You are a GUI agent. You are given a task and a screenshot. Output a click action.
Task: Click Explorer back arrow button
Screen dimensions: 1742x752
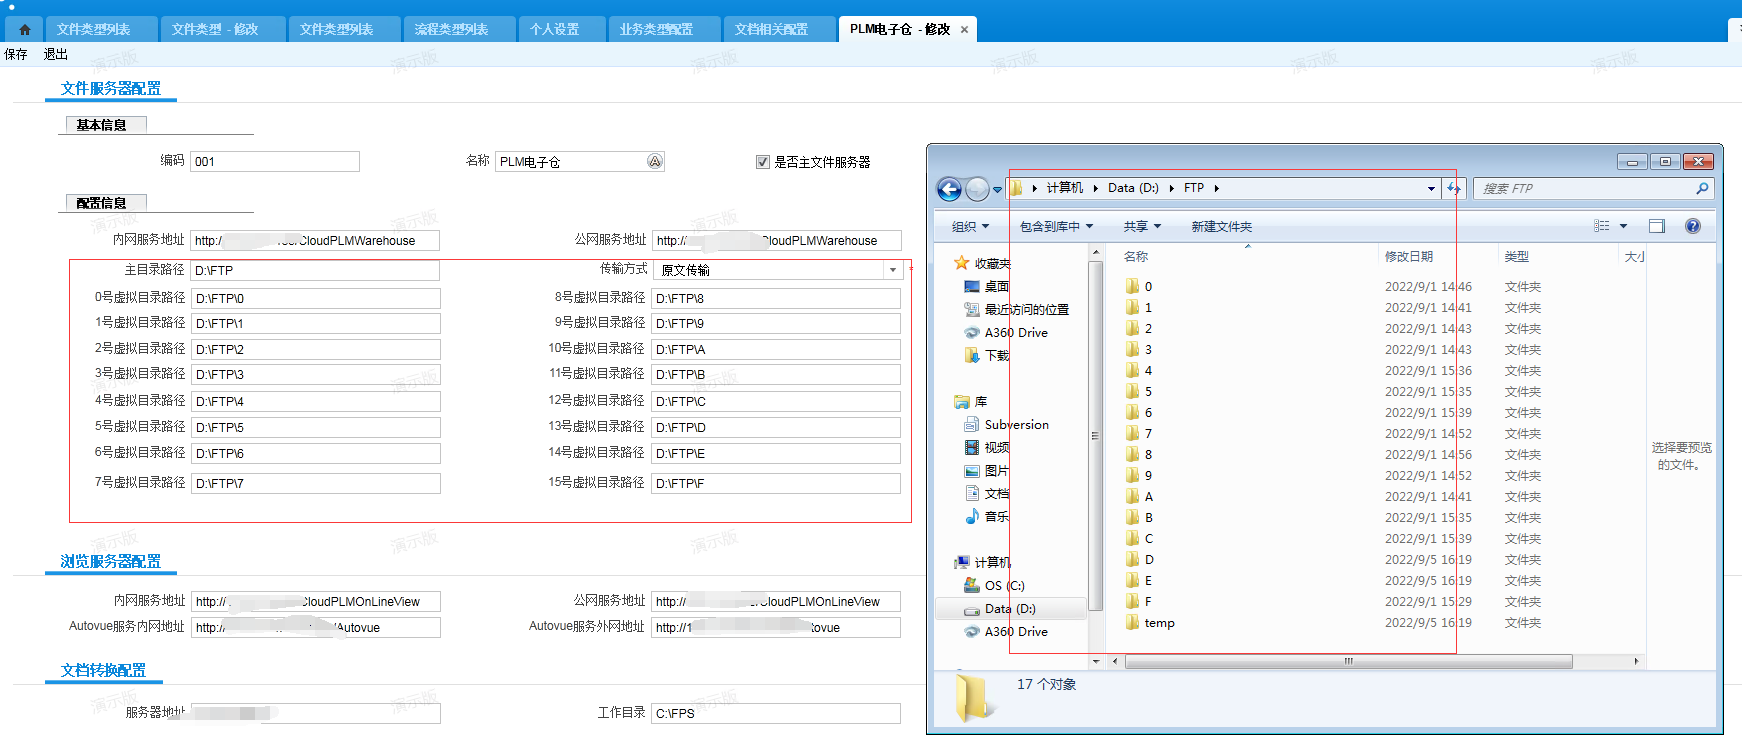[x=949, y=188]
